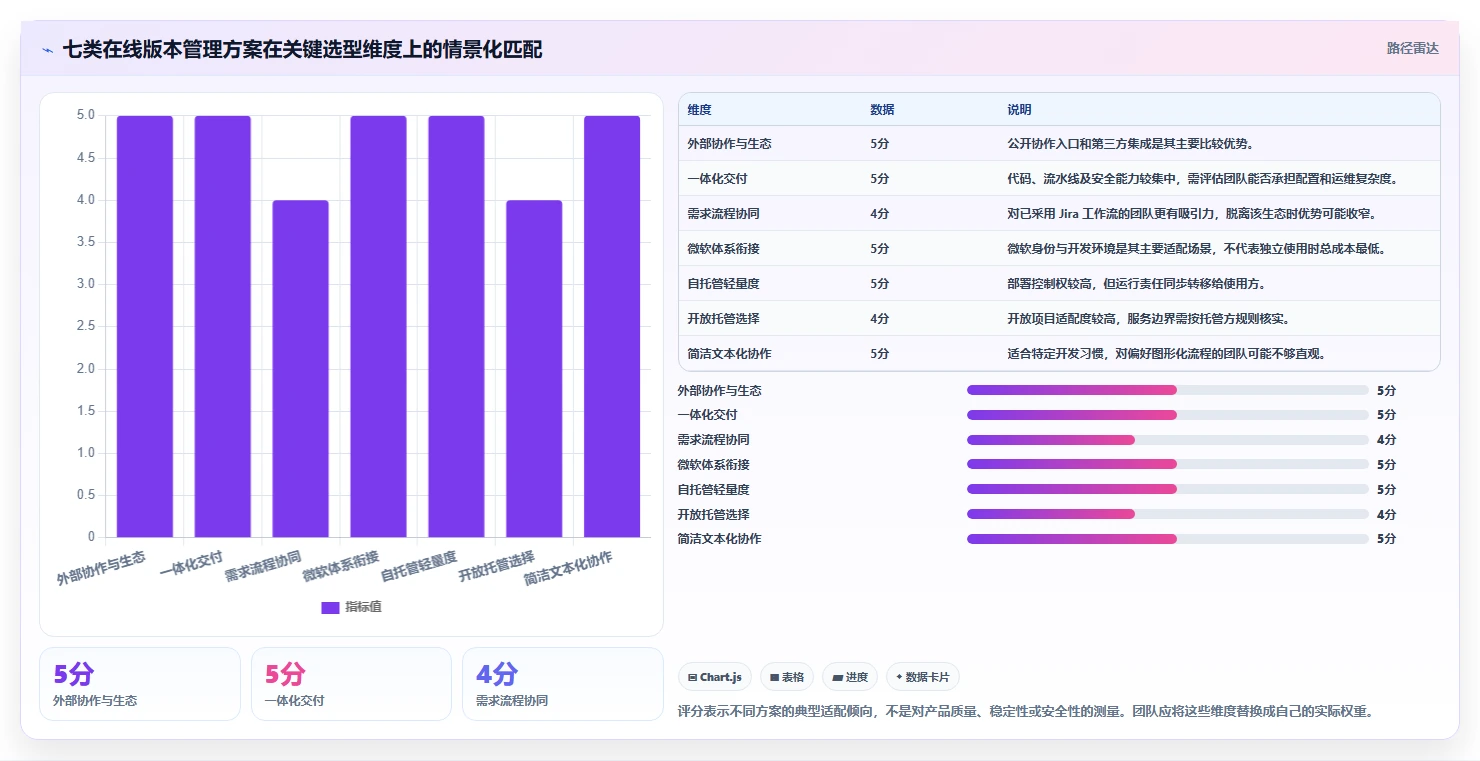Viewport: 1480px width, 761px height.
Task: Click description 部署控制权较高 in the table
Action: [x=1137, y=284]
